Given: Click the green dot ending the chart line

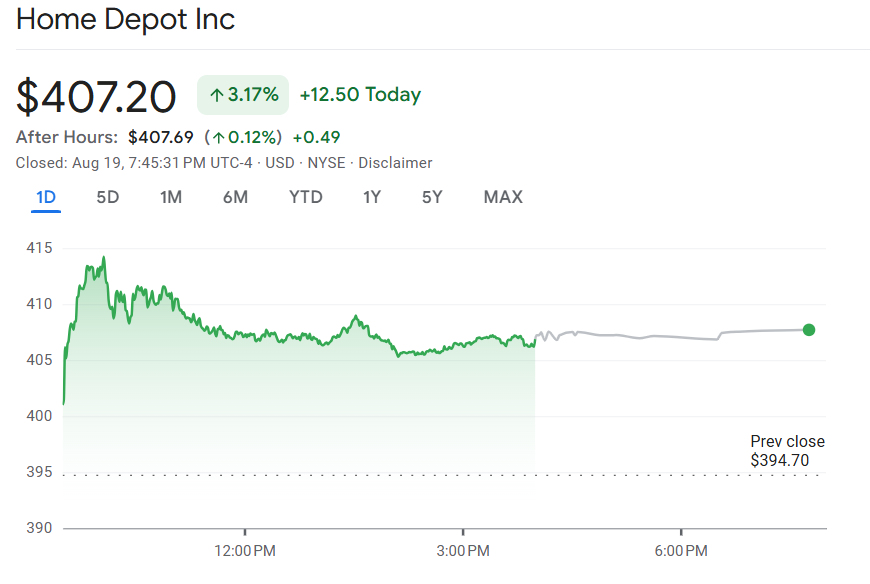Looking at the screenshot, I should coord(809,330).
